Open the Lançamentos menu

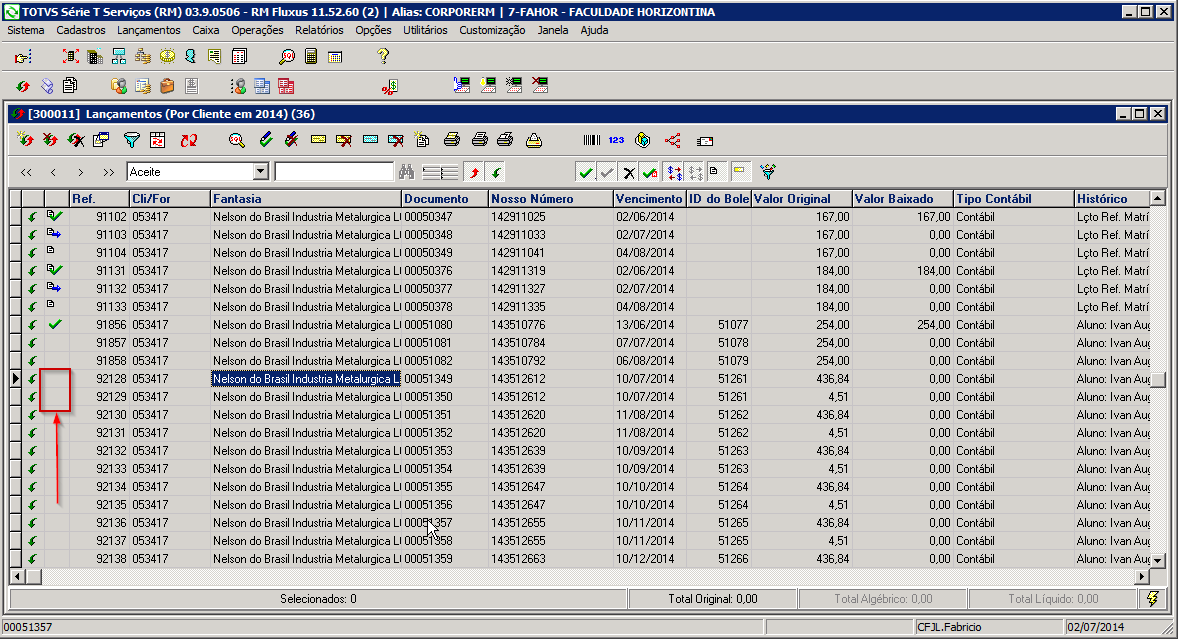point(148,30)
